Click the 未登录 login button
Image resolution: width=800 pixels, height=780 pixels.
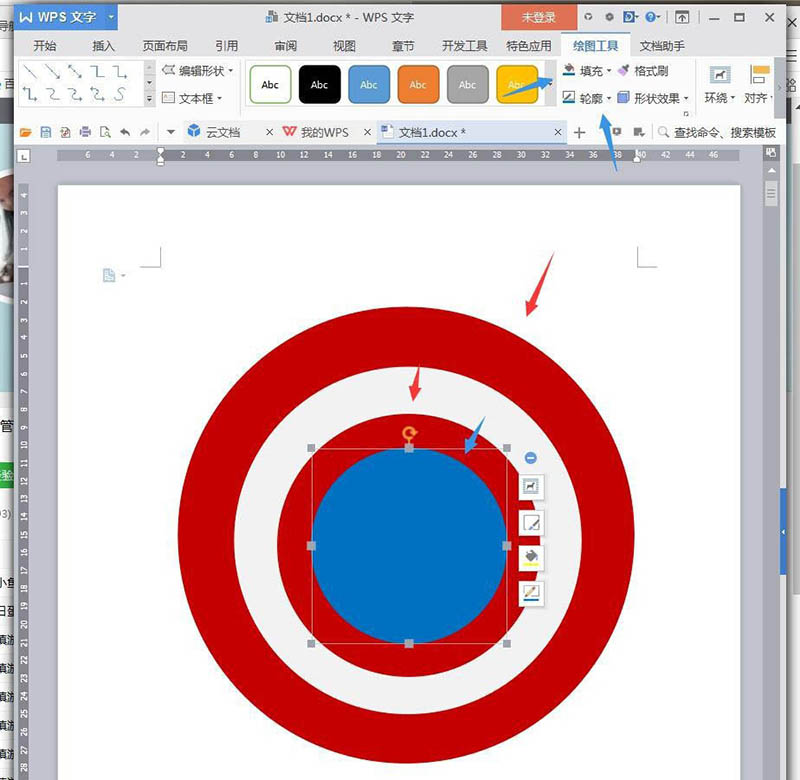[x=539, y=17]
